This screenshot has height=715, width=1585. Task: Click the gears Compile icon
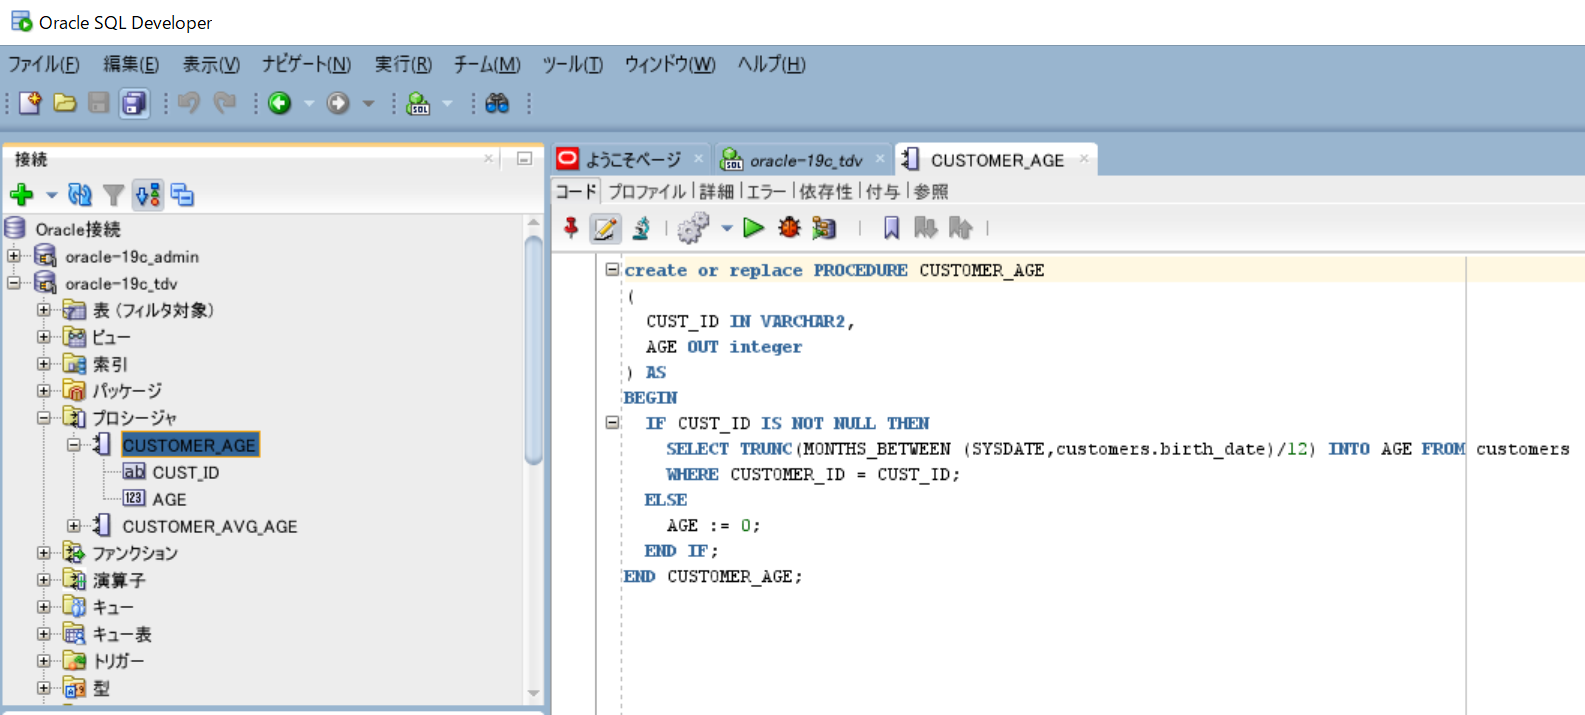tap(693, 228)
